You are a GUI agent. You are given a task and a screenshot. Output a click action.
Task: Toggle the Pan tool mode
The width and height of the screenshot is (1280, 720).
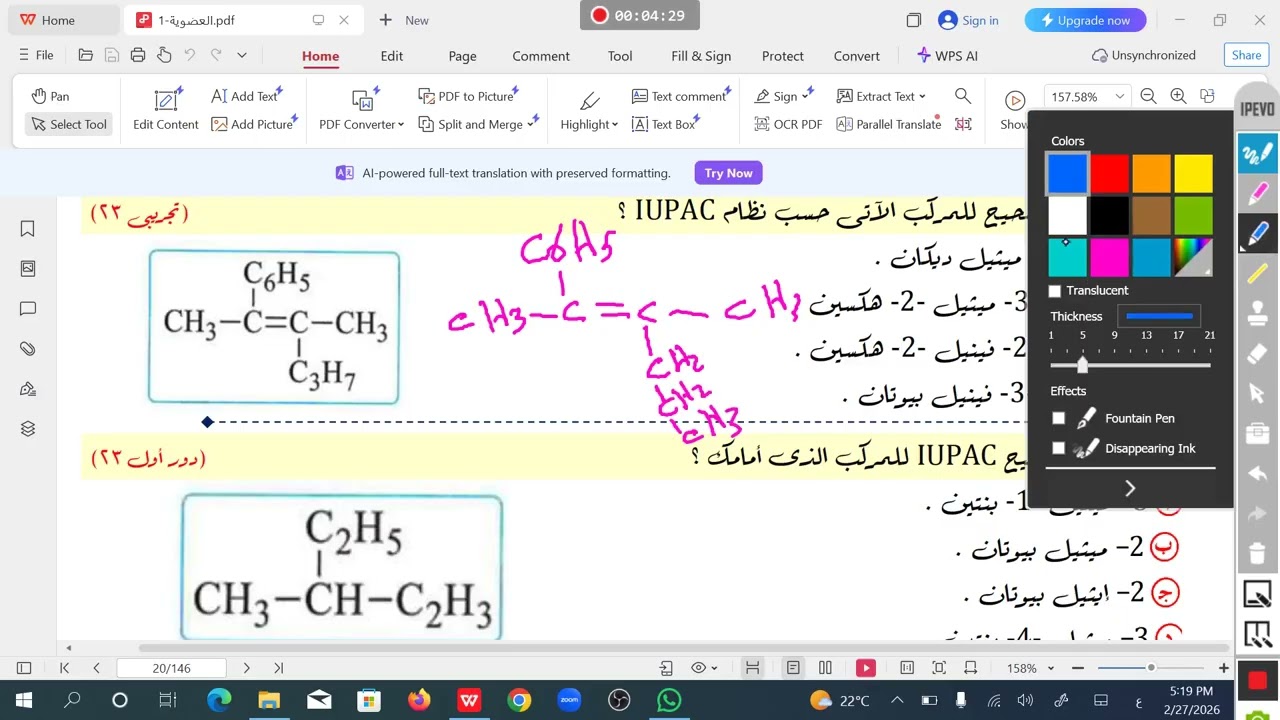pyautogui.click(x=50, y=96)
